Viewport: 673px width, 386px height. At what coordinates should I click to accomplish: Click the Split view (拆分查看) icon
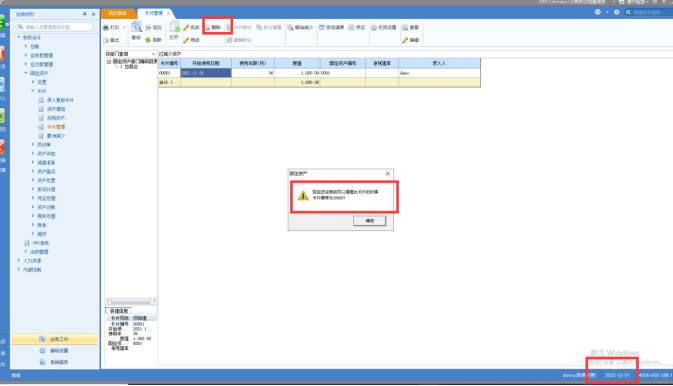tap(259, 27)
